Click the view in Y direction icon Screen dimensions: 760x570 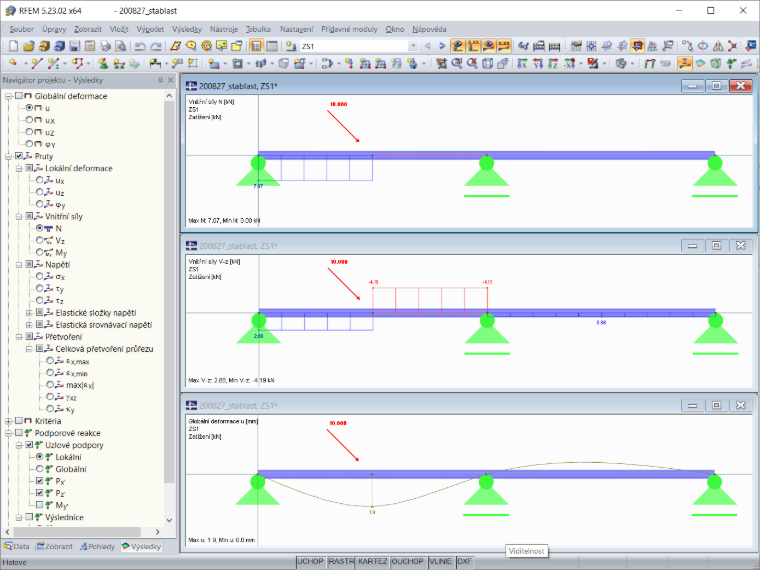point(538,63)
